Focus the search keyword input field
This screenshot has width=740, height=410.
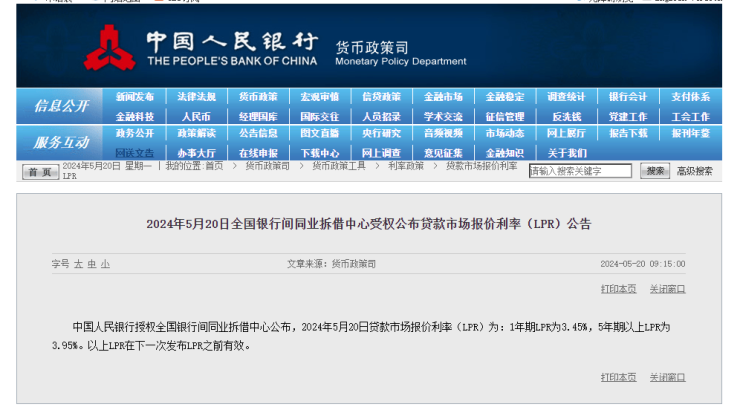pyautogui.click(x=580, y=171)
